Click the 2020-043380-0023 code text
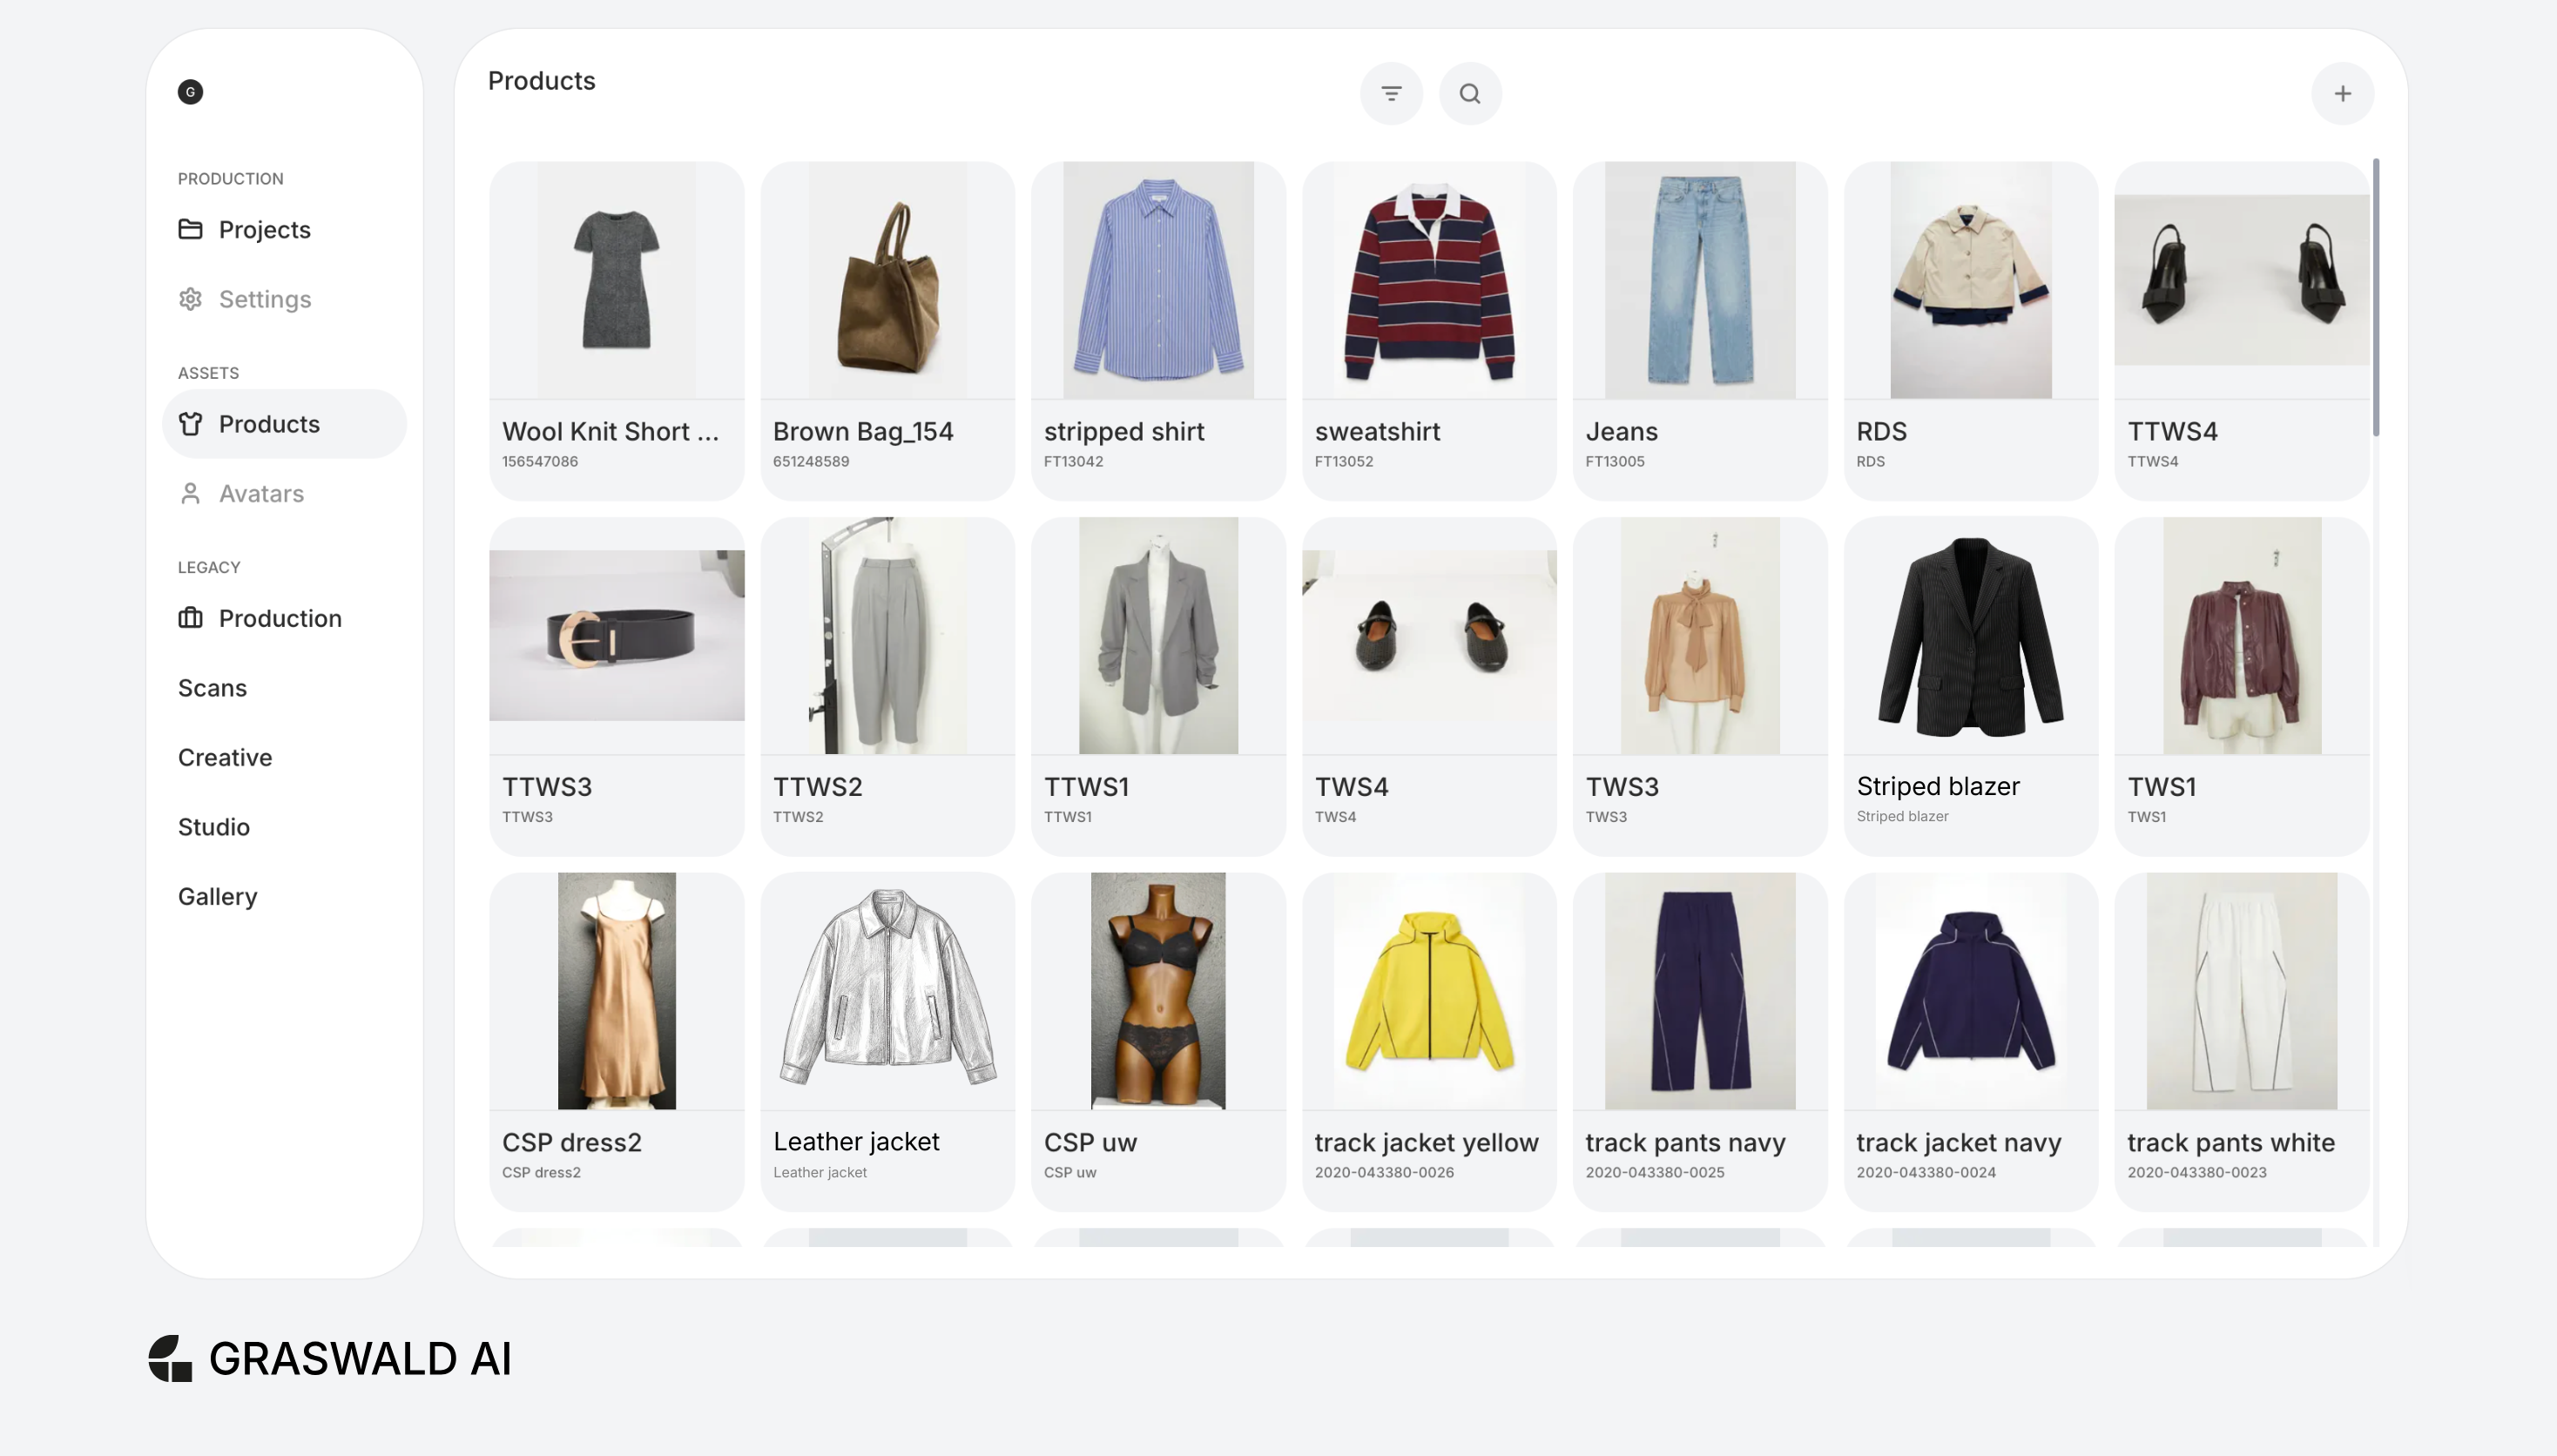 click(x=2197, y=1172)
